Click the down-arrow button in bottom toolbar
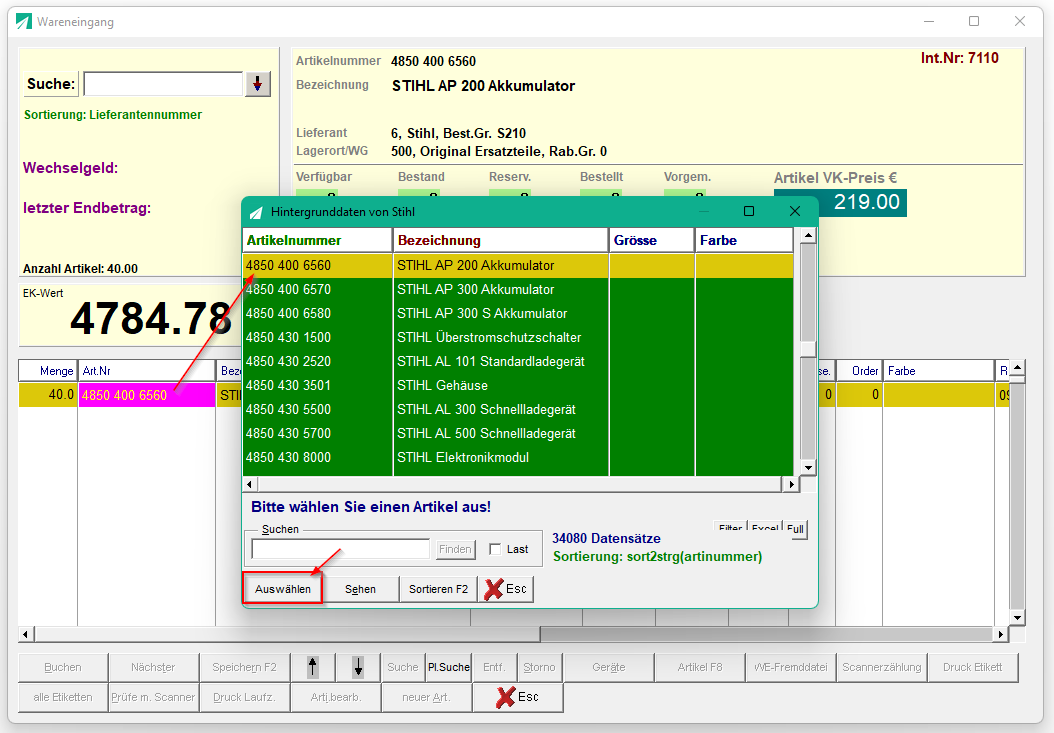This screenshot has width=1054, height=733. click(358, 667)
